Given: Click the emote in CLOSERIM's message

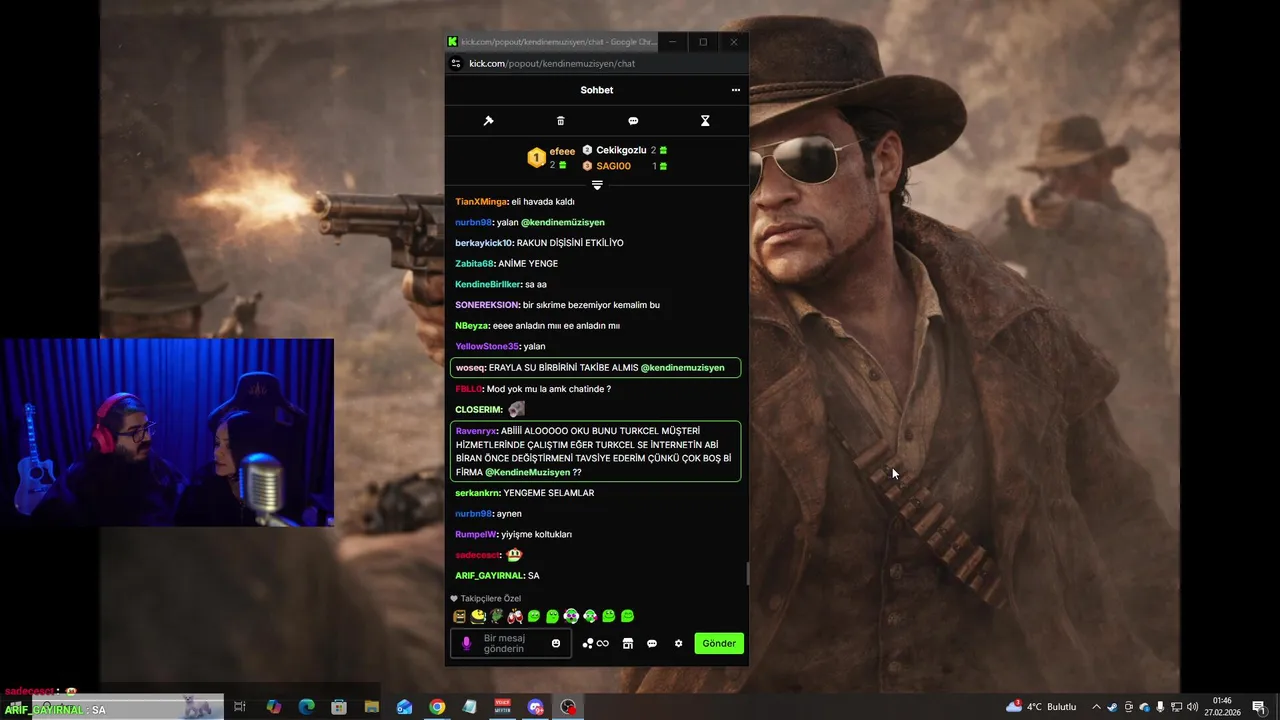Looking at the screenshot, I should (x=516, y=409).
